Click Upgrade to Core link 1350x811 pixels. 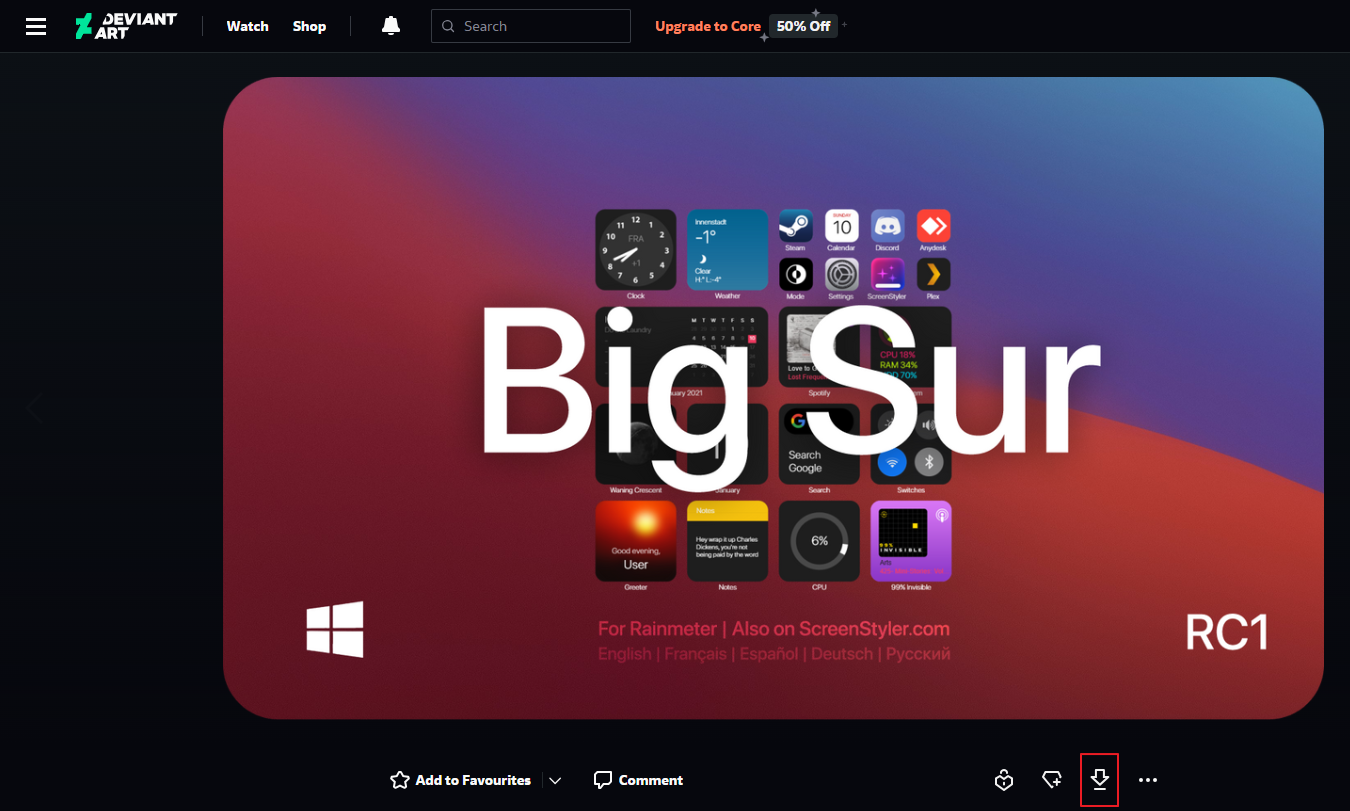[708, 26]
